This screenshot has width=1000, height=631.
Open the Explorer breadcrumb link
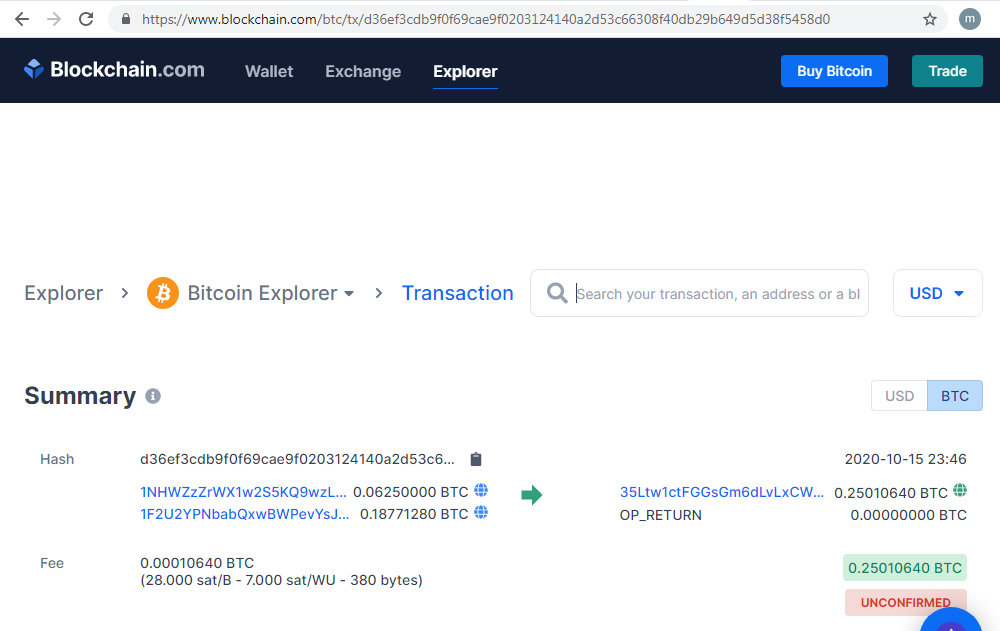coord(64,293)
